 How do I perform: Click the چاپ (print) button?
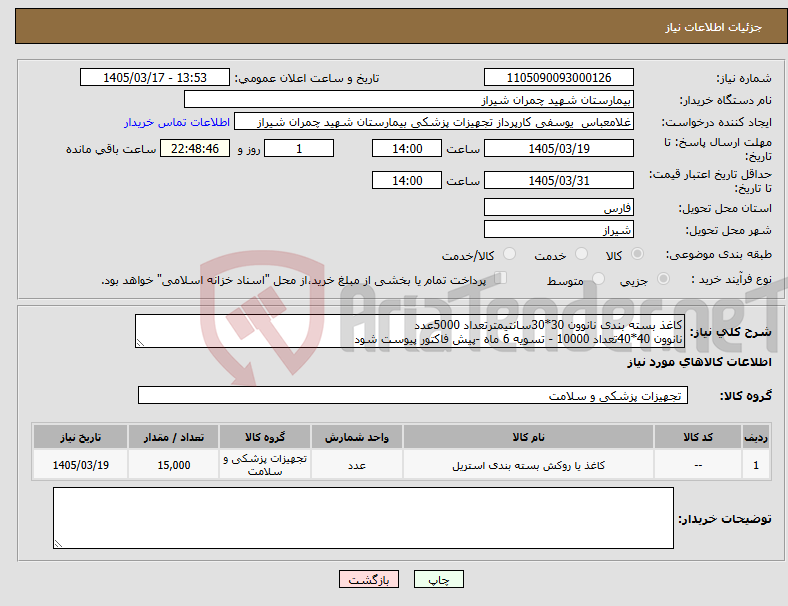[438, 579]
